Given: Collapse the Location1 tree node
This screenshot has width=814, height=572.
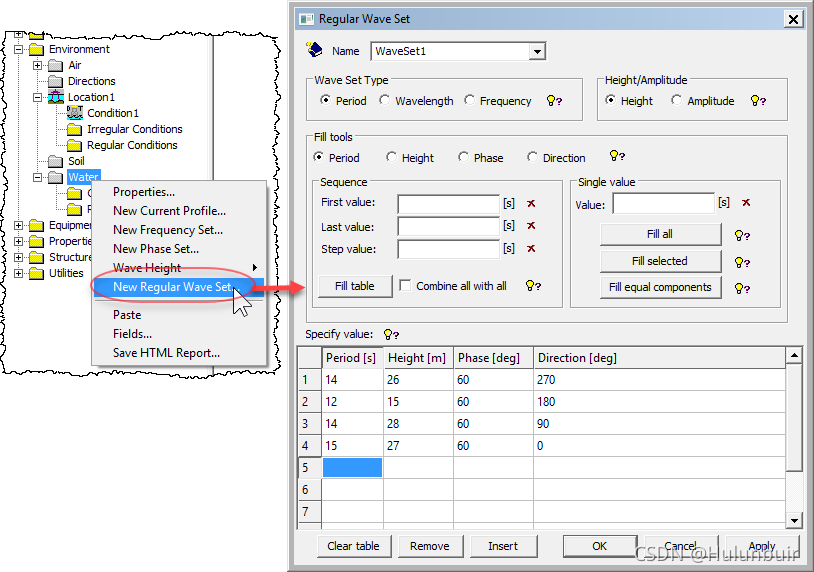Looking at the screenshot, I should (37, 98).
